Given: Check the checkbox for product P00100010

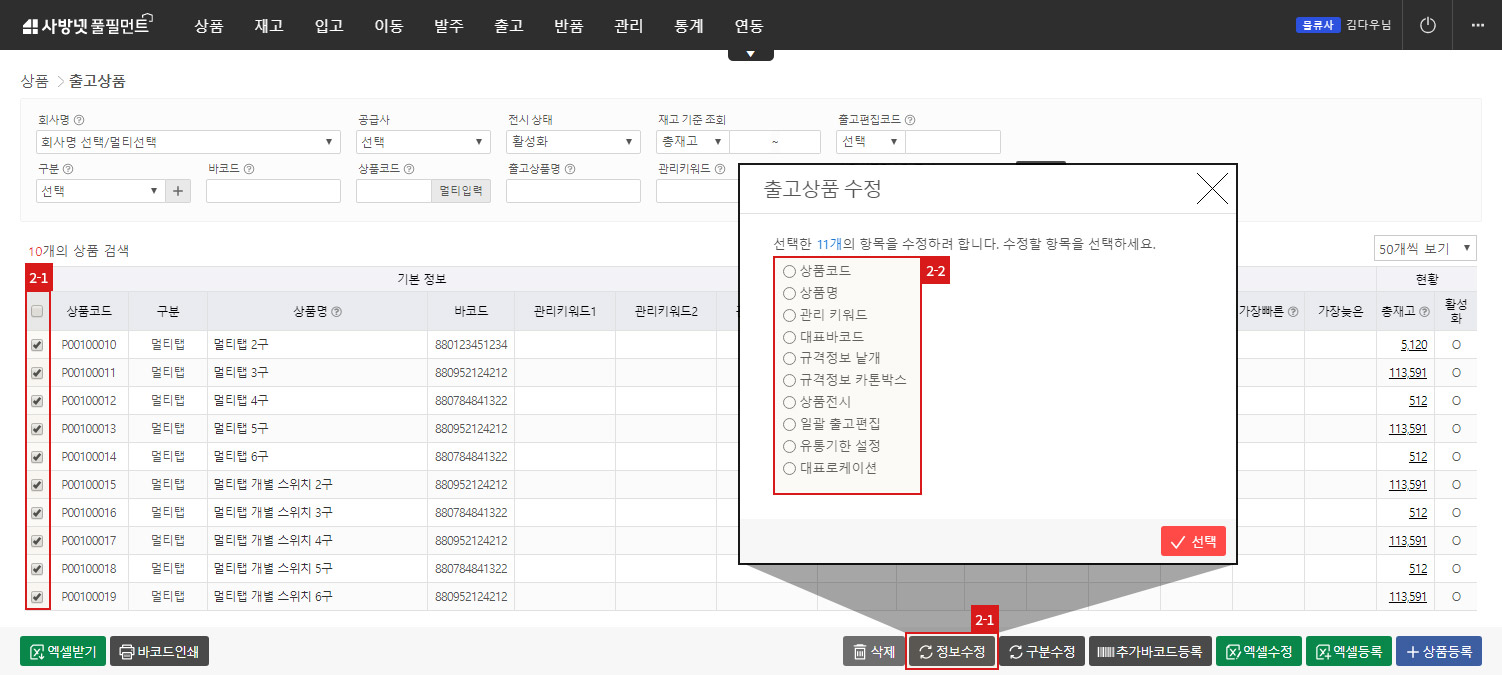Looking at the screenshot, I should 36,345.
